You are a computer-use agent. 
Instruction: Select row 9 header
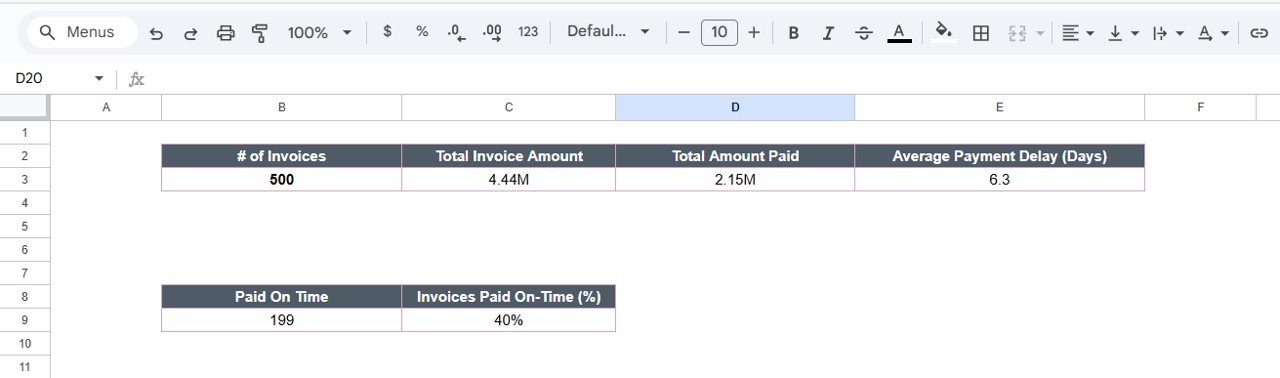tap(25, 320)
